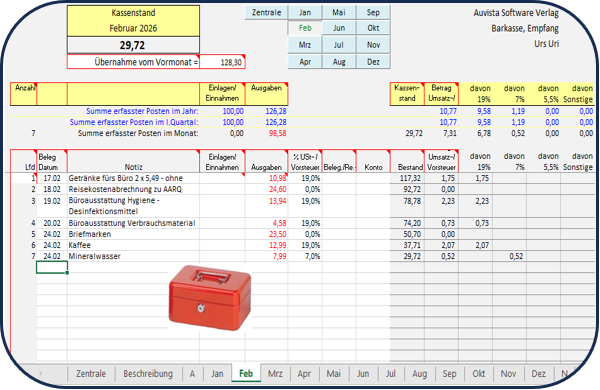Click Bestand value 50,70

tap(407, 234)
